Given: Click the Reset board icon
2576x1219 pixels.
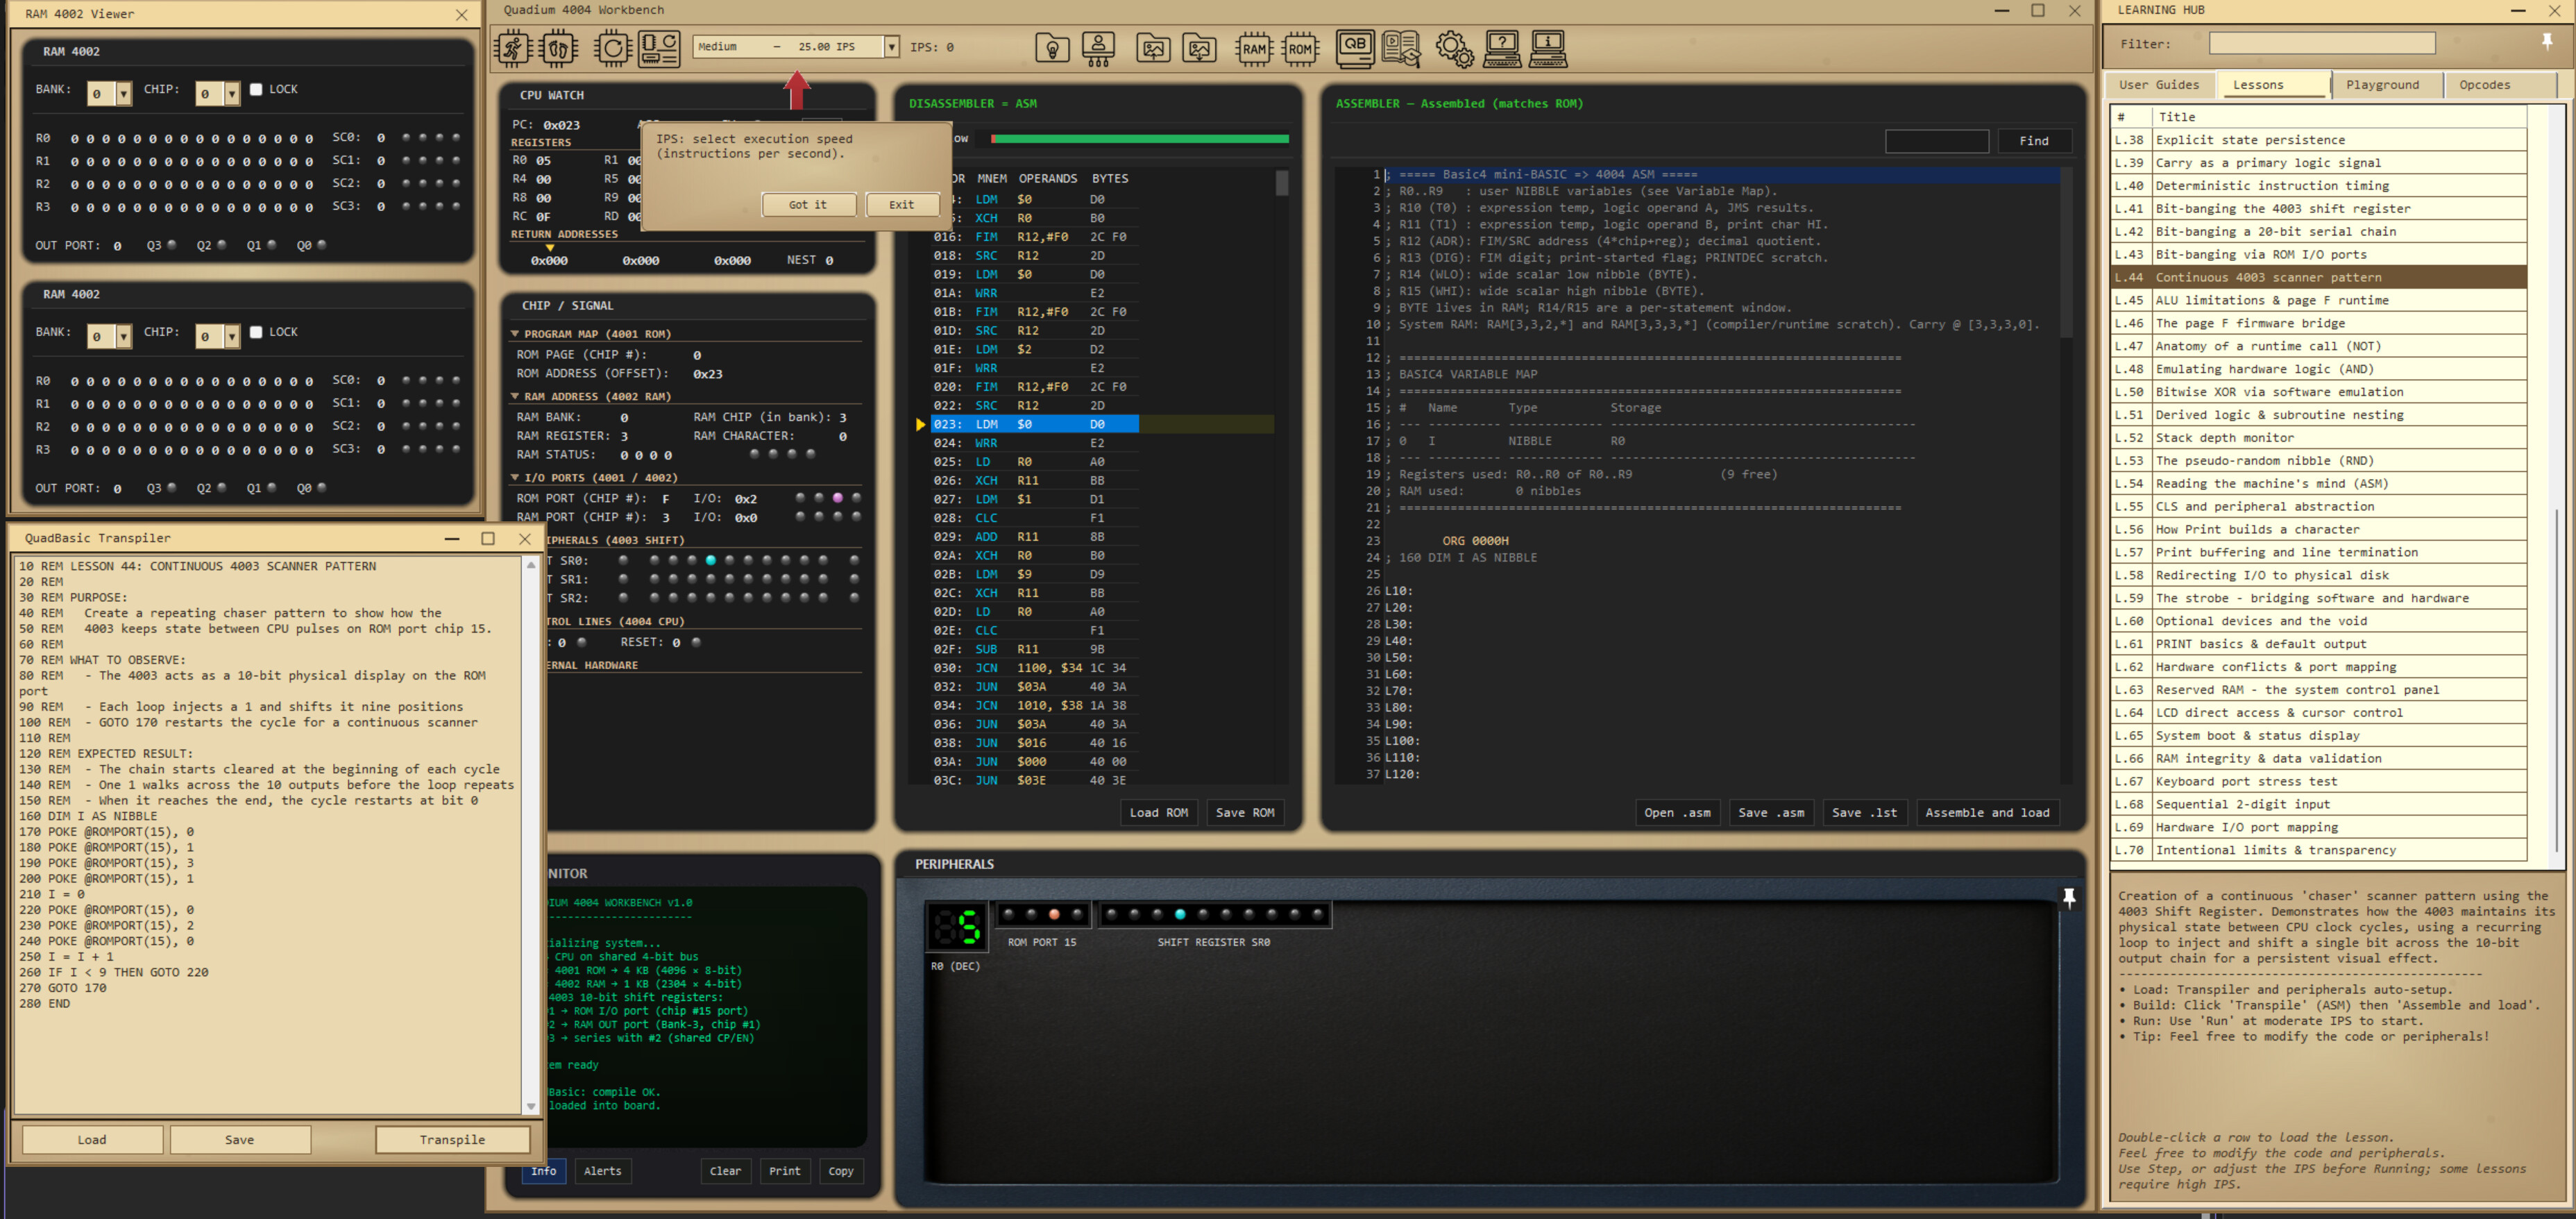Looking at the screenshot, I should point(660,48).
